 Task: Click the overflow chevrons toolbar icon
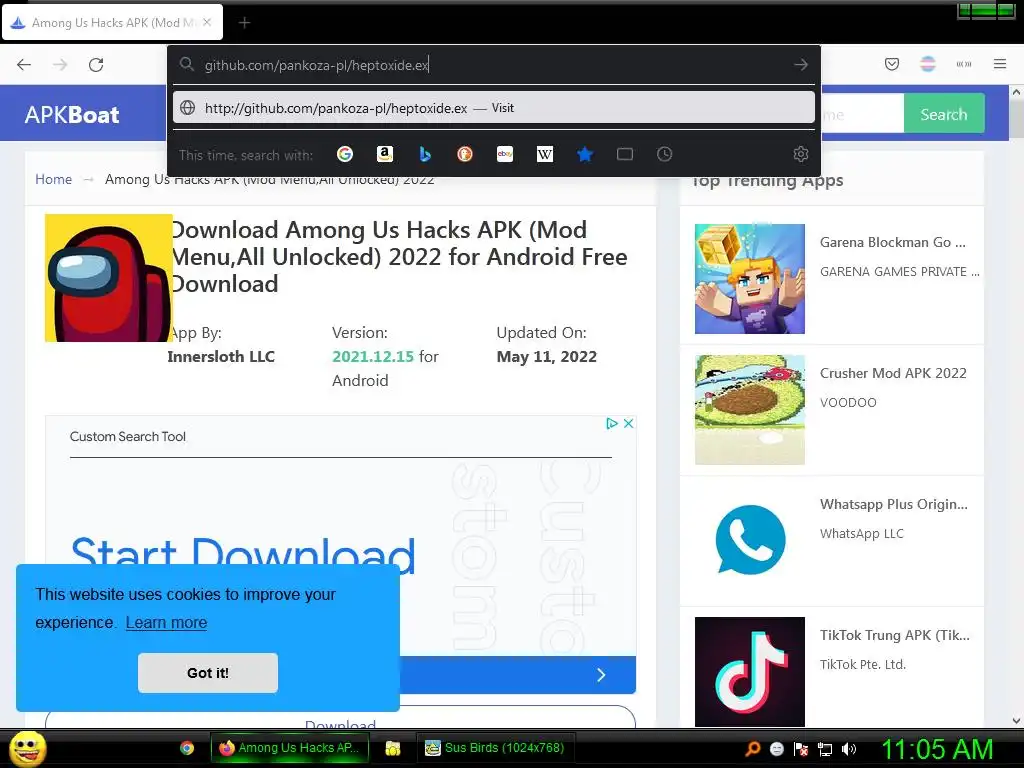click(964, 64)
